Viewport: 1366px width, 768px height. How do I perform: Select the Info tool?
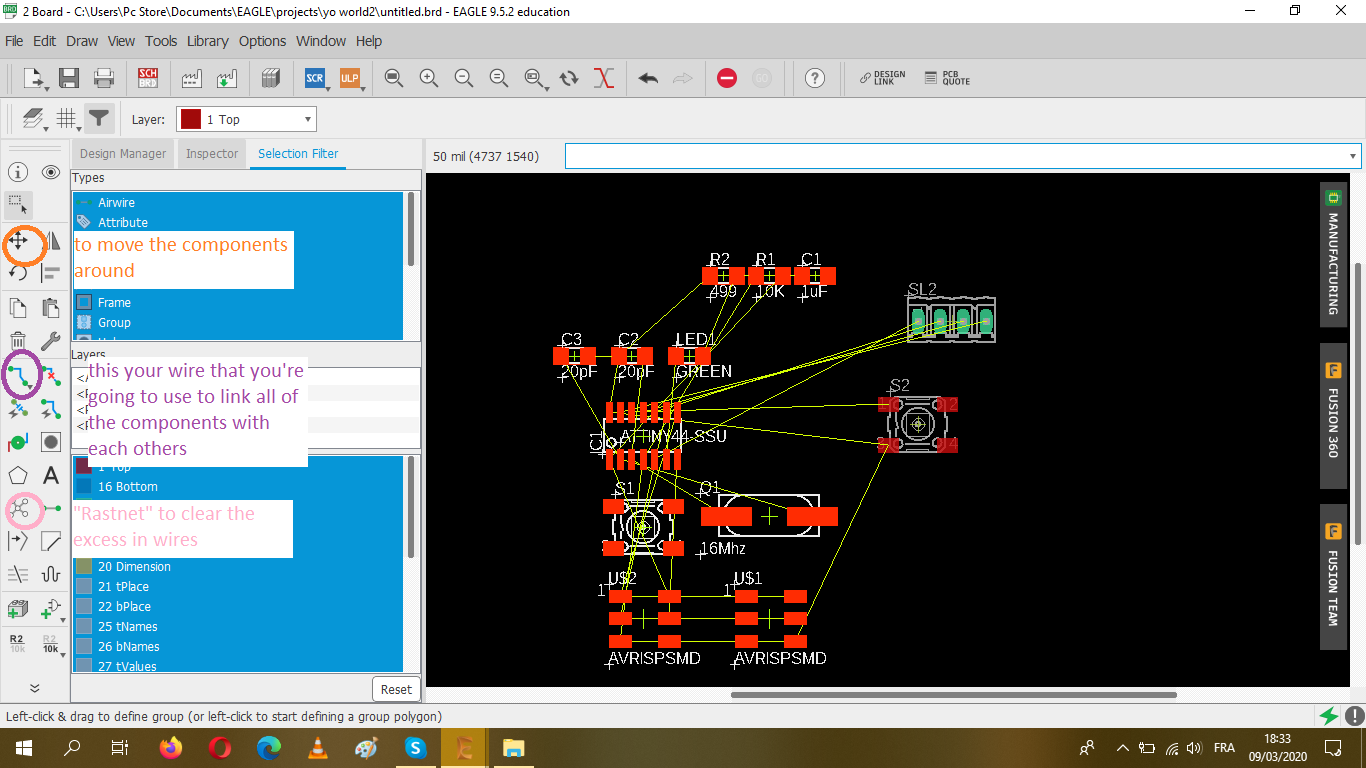click(x=18, y=172)
